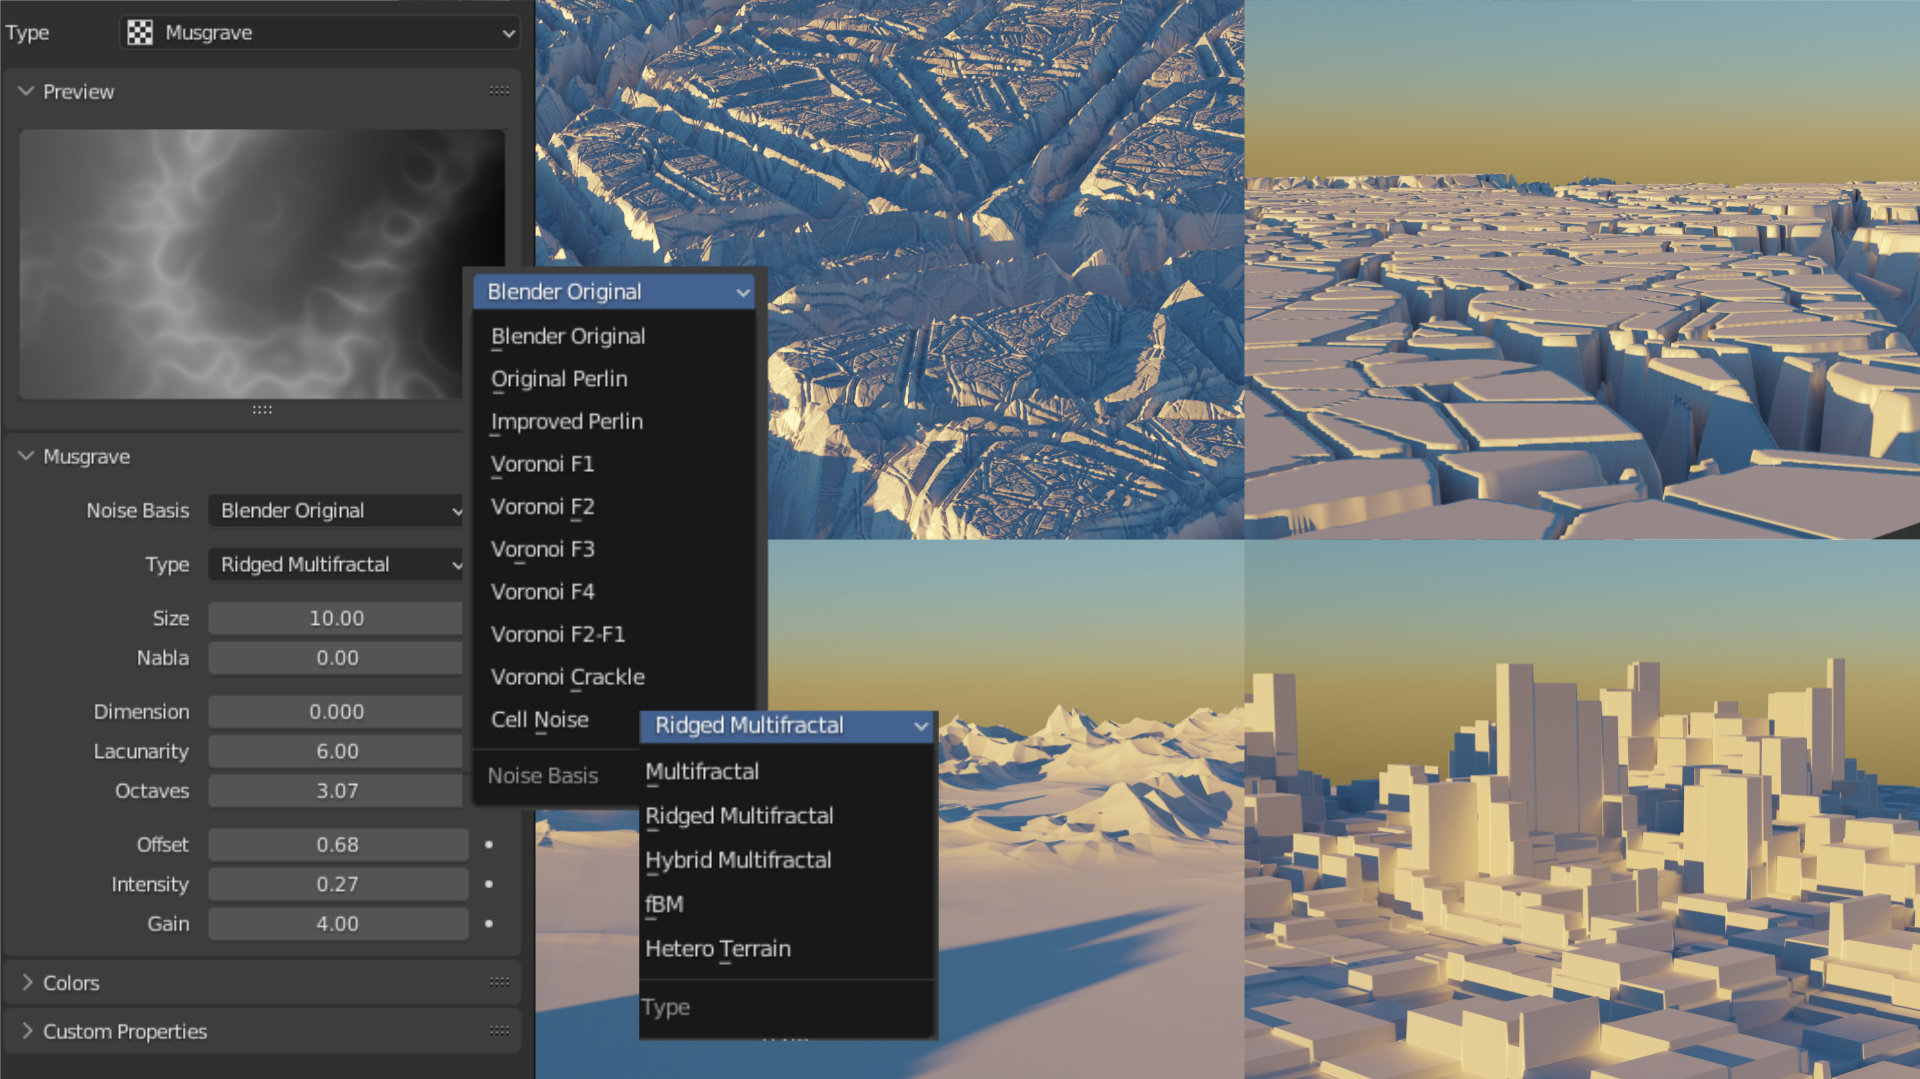Collapse the Musgrave panel
Image resolution: width=1920 pixels, height=1079 pixels.
(26, 456)
